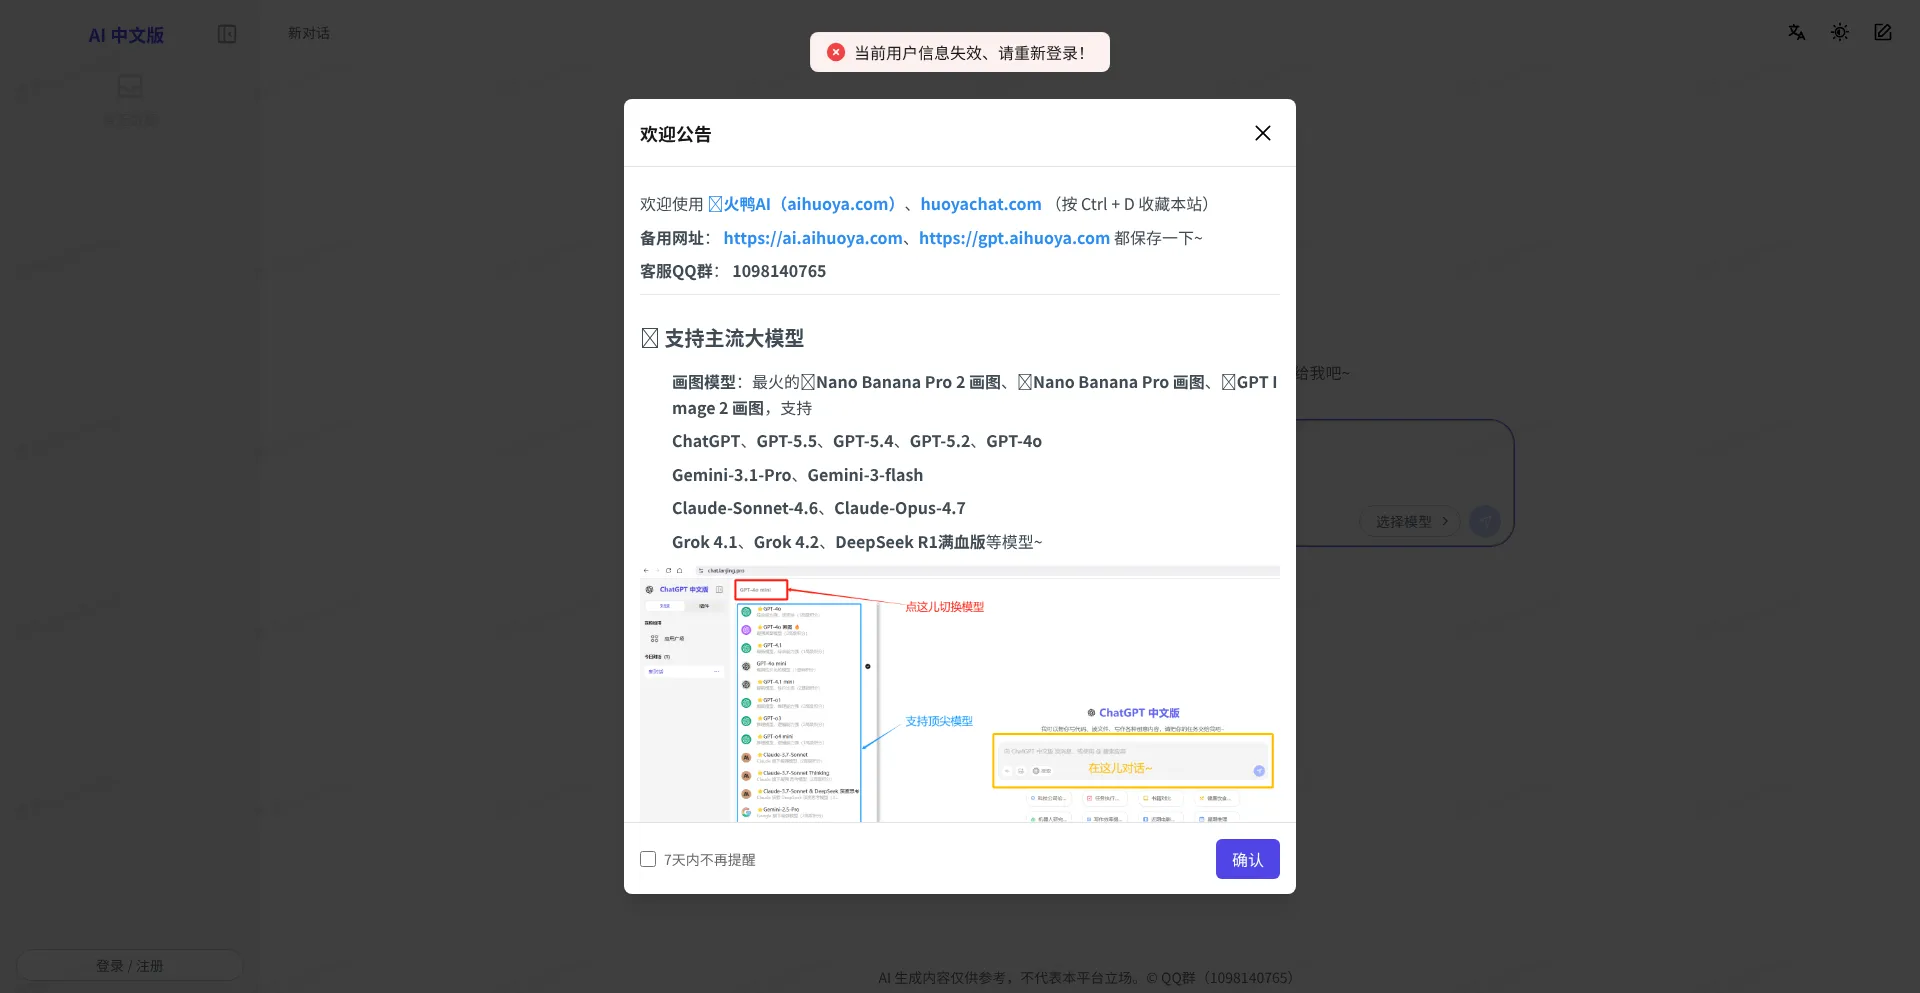Viewport: 1920px width, 993px height.
Task: Check the 7天内不再提醒 checkbox
Action: [x=648, y=859]
